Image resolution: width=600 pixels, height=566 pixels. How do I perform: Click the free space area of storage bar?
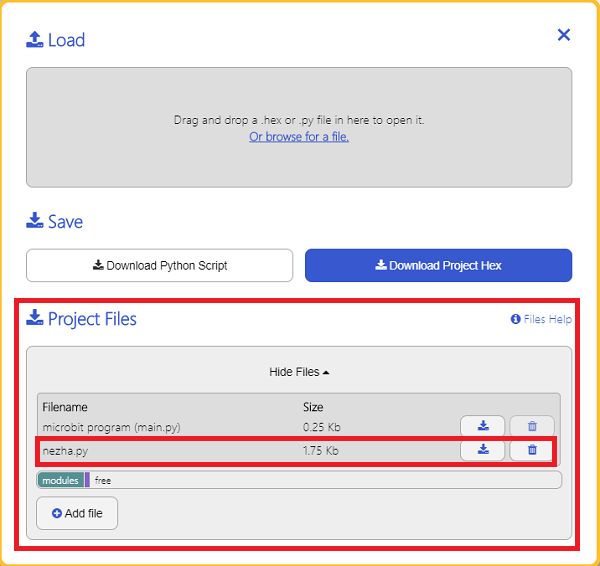point(326,480)
